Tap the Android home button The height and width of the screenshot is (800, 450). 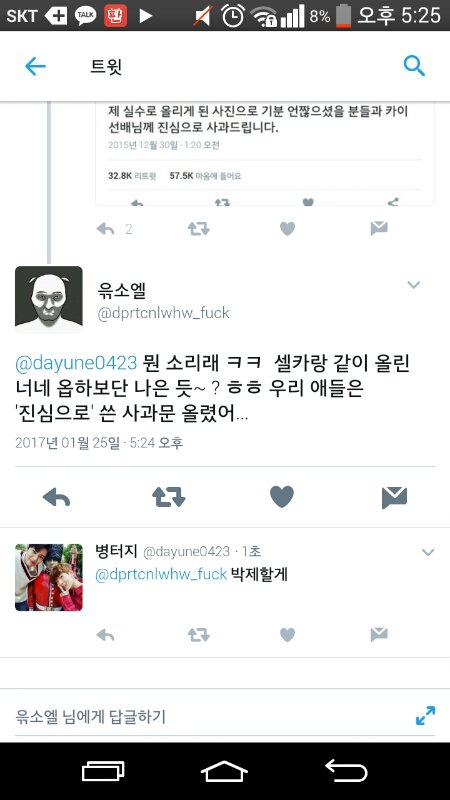point(224,771)
